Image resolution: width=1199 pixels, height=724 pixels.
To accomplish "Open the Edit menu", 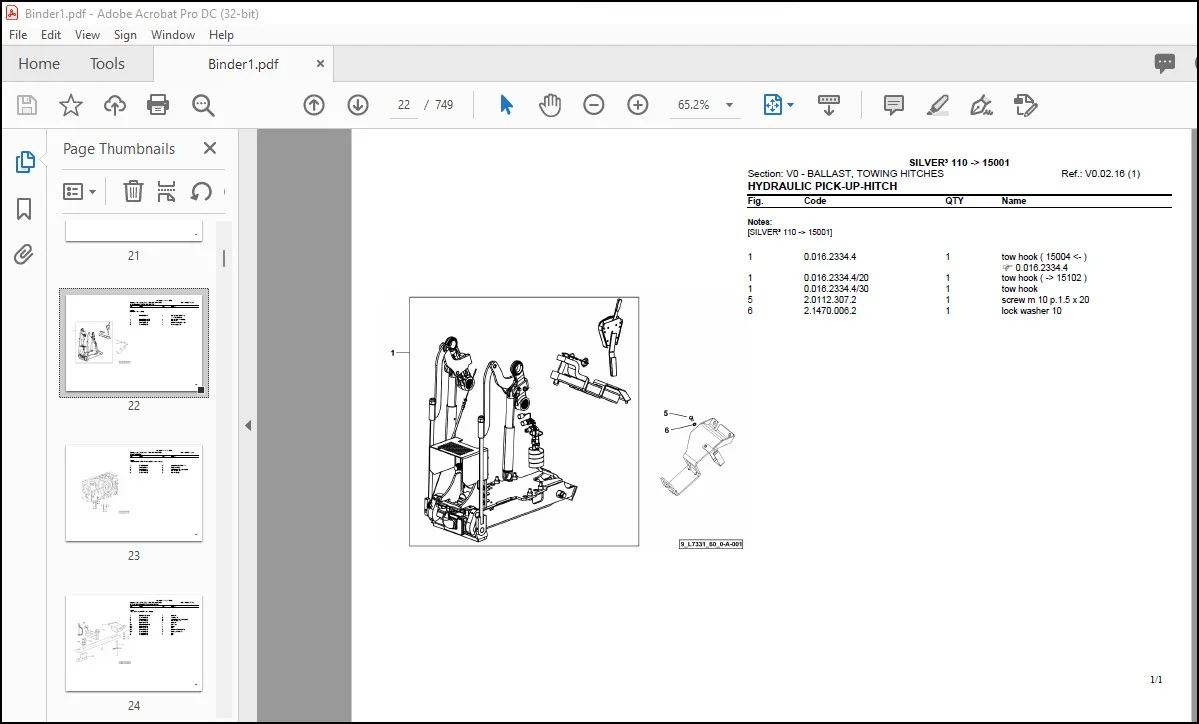I will tap(50, 34).
